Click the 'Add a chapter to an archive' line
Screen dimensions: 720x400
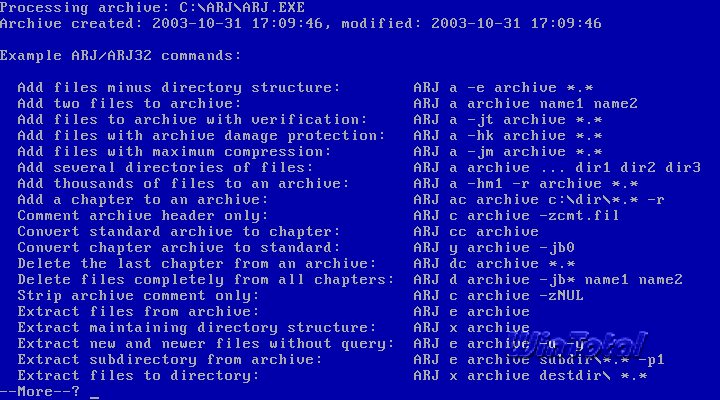[x=141, y=199]
